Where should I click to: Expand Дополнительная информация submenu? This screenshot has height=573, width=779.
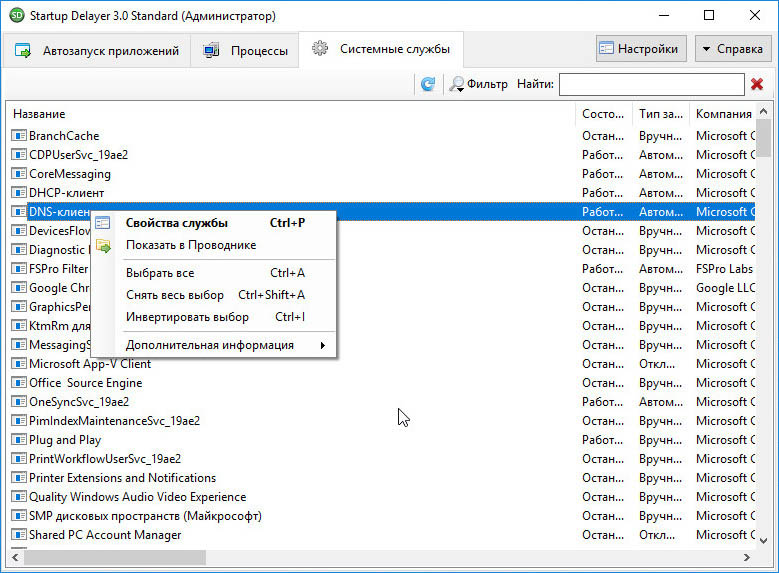214,345
